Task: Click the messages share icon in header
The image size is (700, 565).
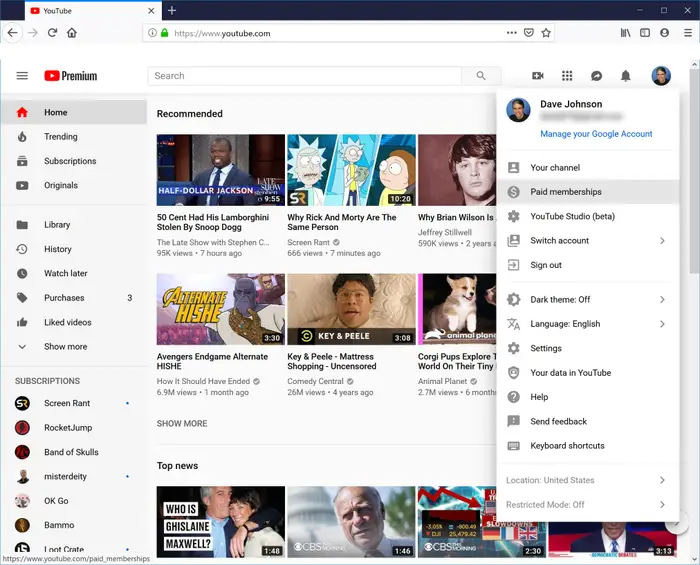Action: [597, 76]
